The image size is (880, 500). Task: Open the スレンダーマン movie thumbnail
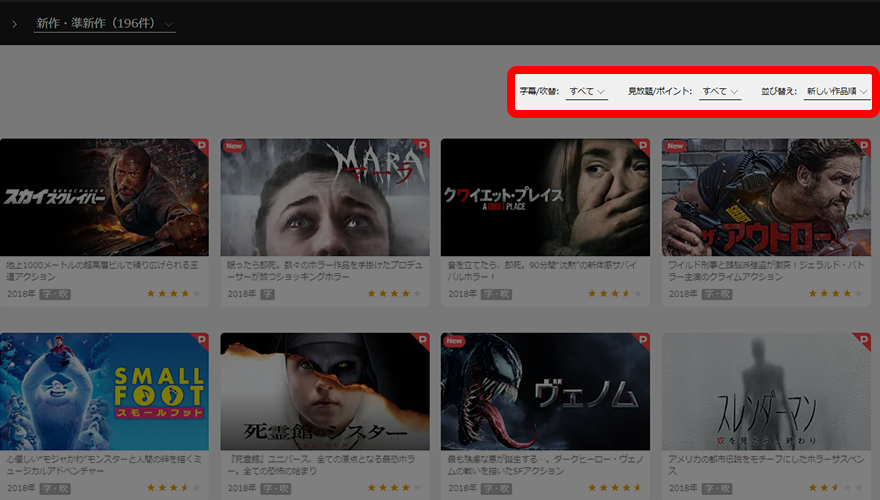766,392
